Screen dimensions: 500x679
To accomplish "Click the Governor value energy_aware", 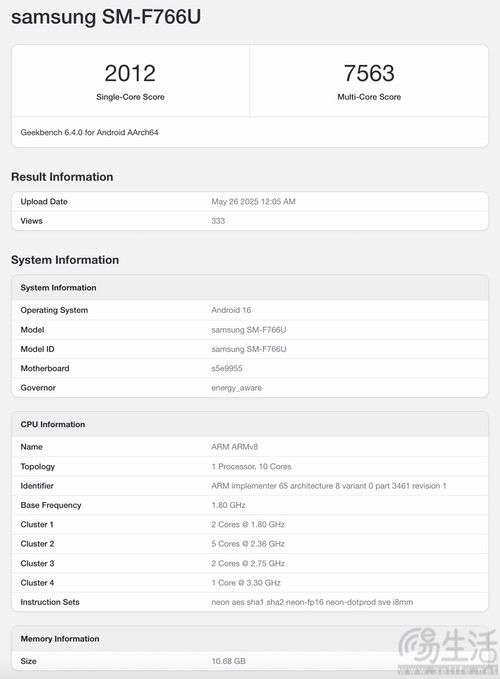I will tap(236, 388).
